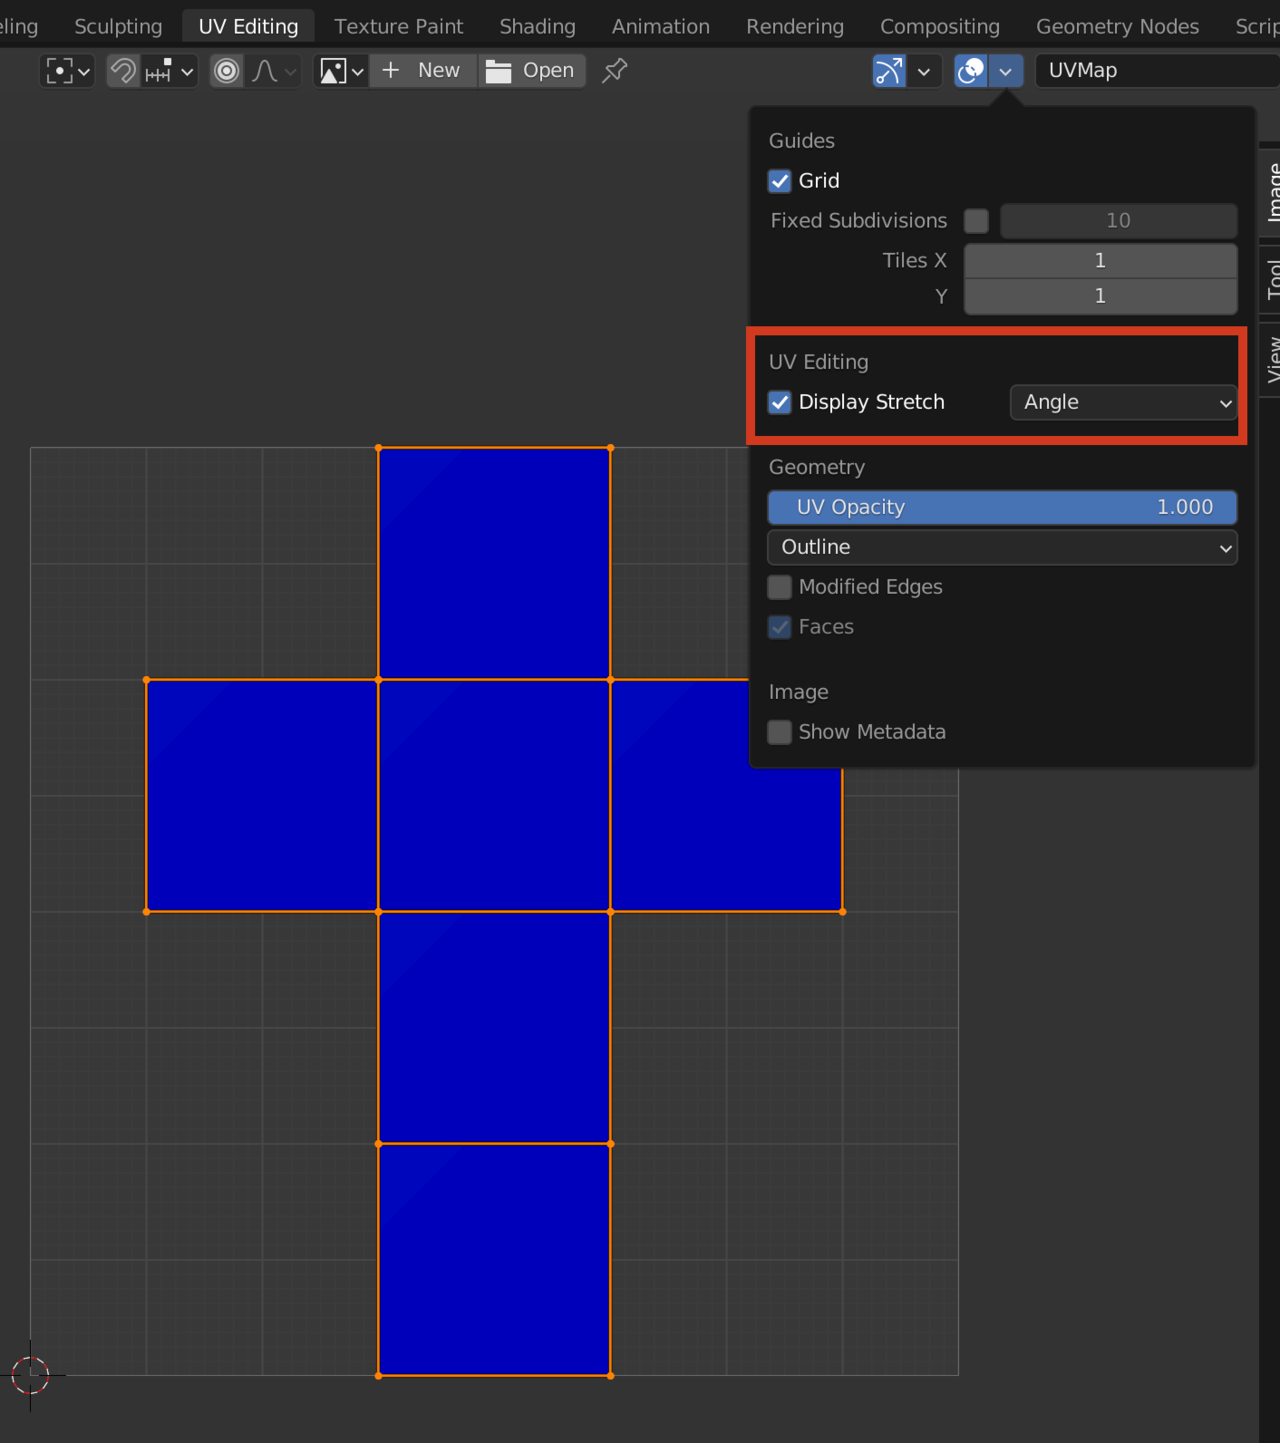
Task: Disable Display Stretch checkbox
Action: click(x=780, y=402)
